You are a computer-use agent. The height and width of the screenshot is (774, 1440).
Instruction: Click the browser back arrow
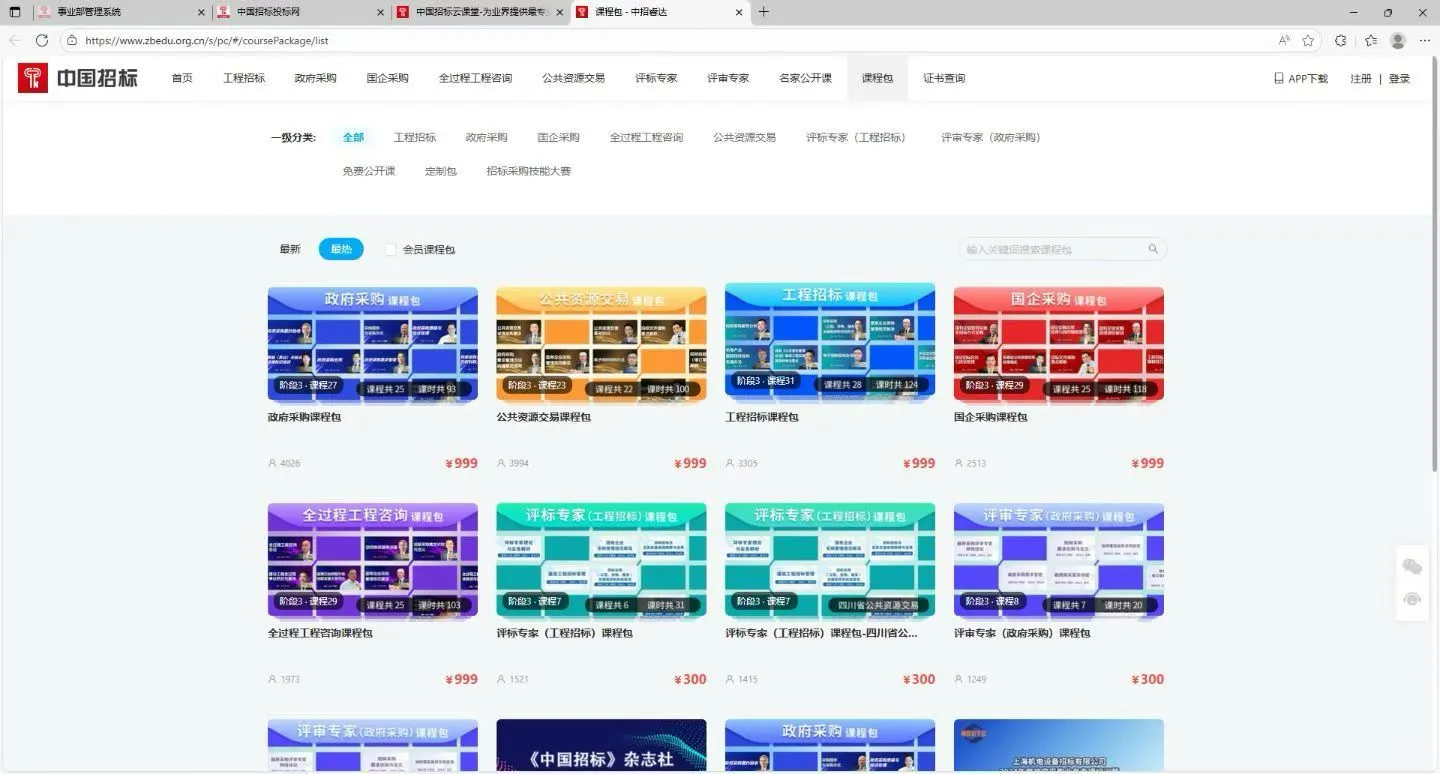[14, 41]
